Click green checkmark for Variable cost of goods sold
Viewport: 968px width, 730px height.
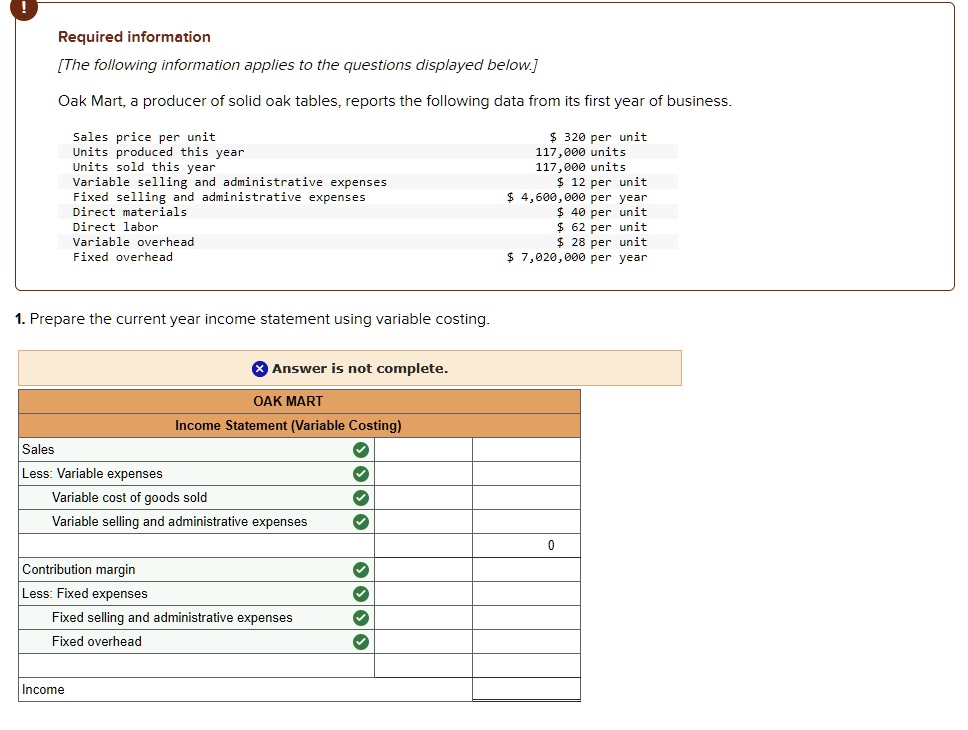(x=361, y=498)
